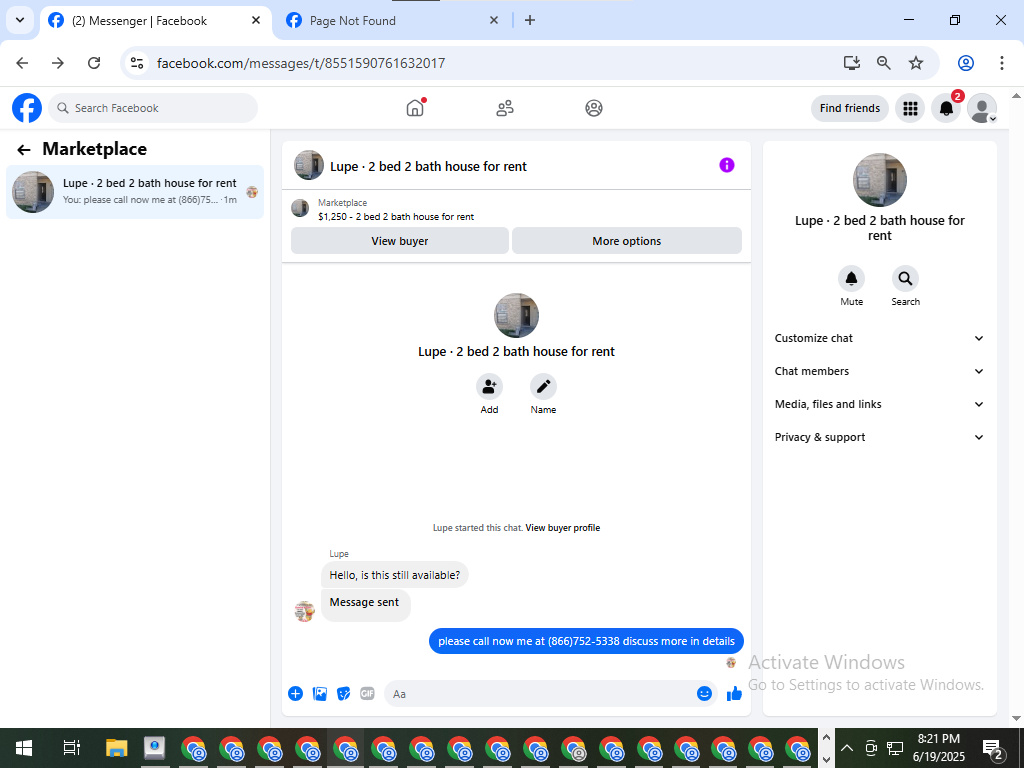
Task: Click the Find friends button
Action: [x=850, y=108]
